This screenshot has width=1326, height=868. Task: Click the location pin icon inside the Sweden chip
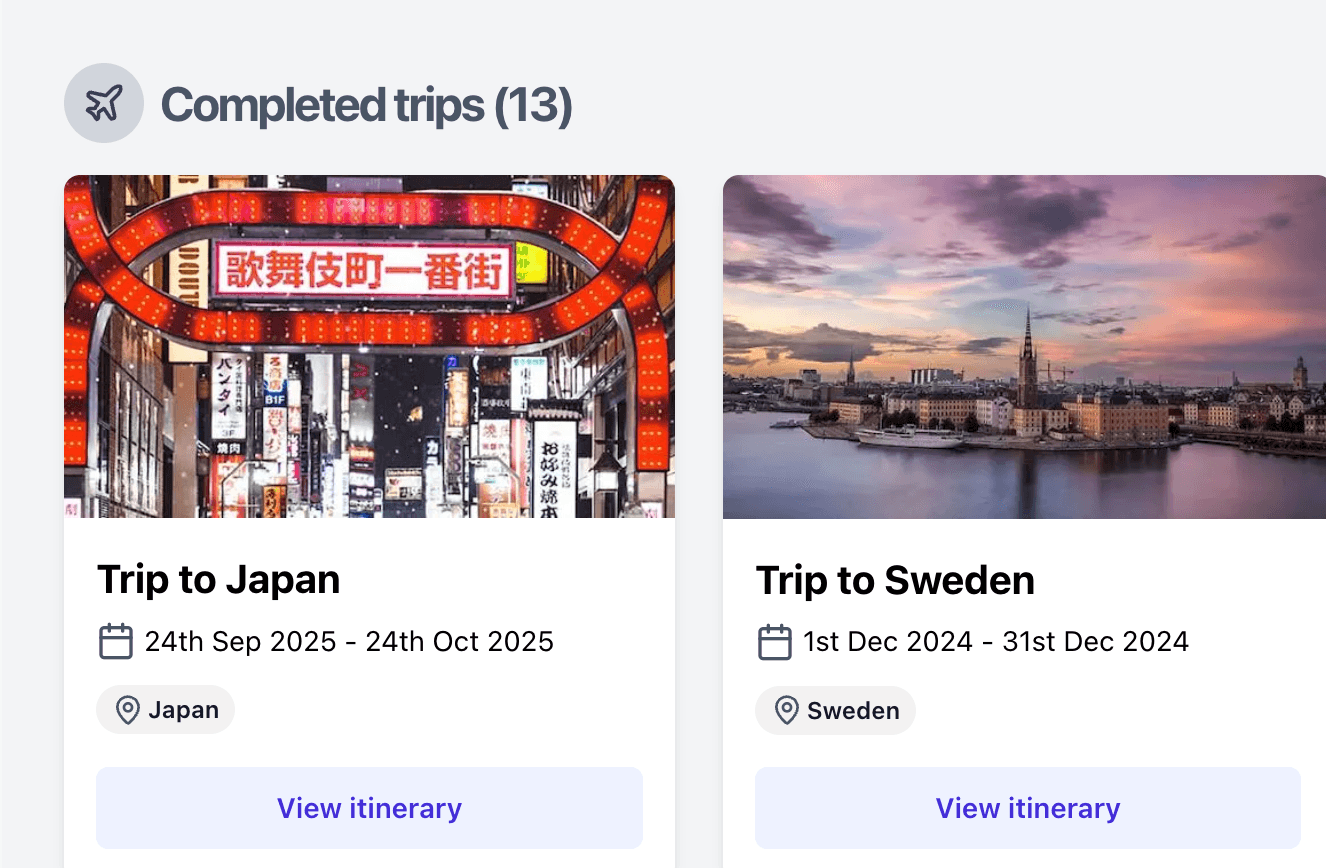click(x=786, y=710)
